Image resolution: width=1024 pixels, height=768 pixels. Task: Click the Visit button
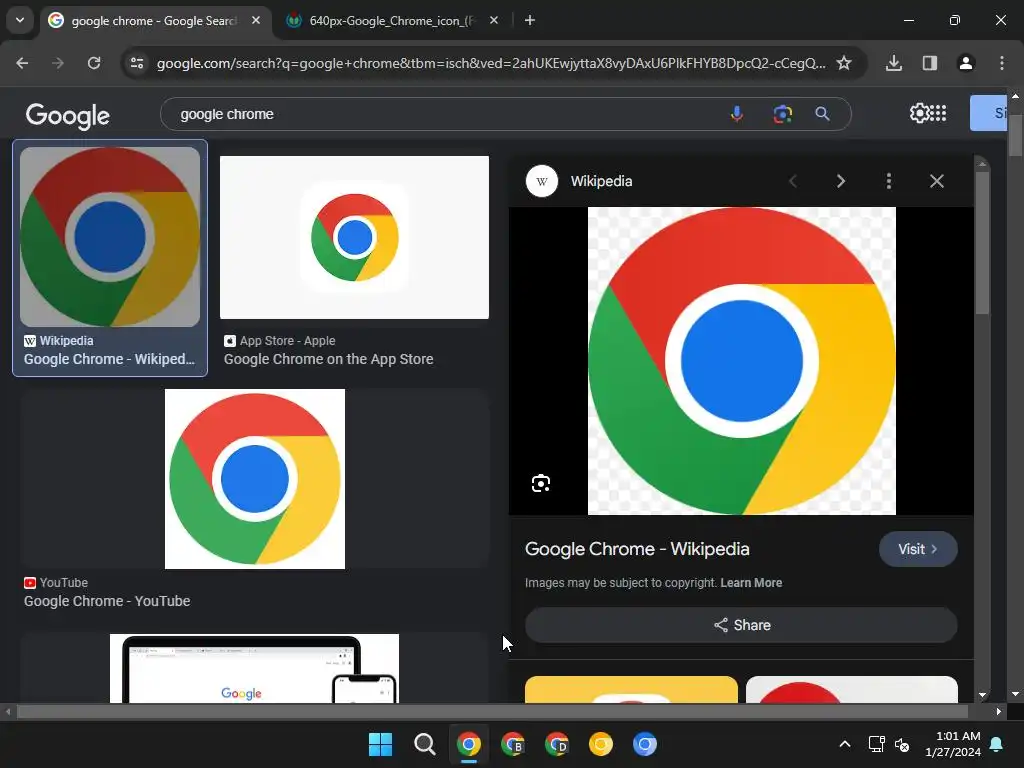pos(918,549)
